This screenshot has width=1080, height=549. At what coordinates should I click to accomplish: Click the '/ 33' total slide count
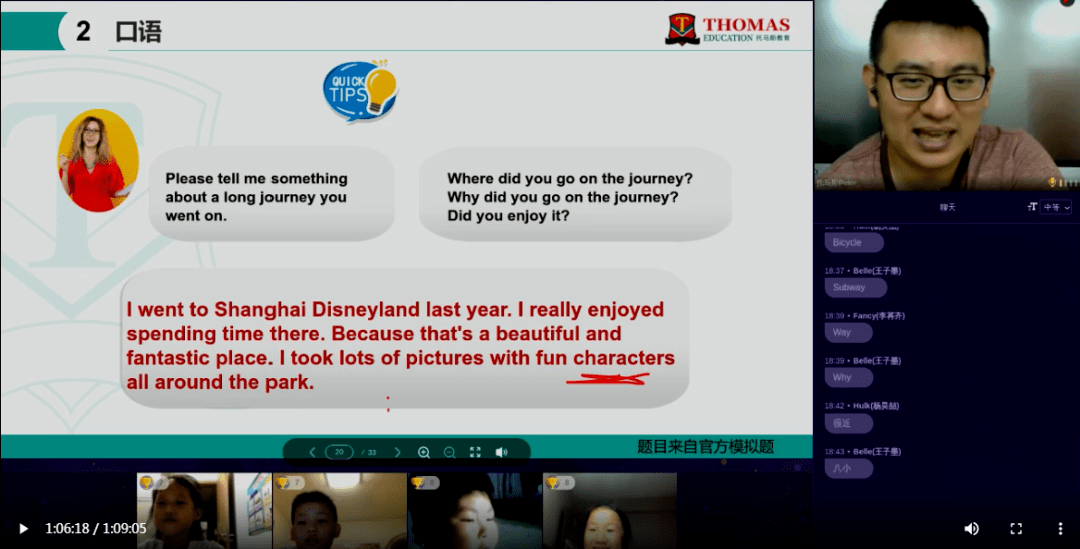[x=370, y=453]
